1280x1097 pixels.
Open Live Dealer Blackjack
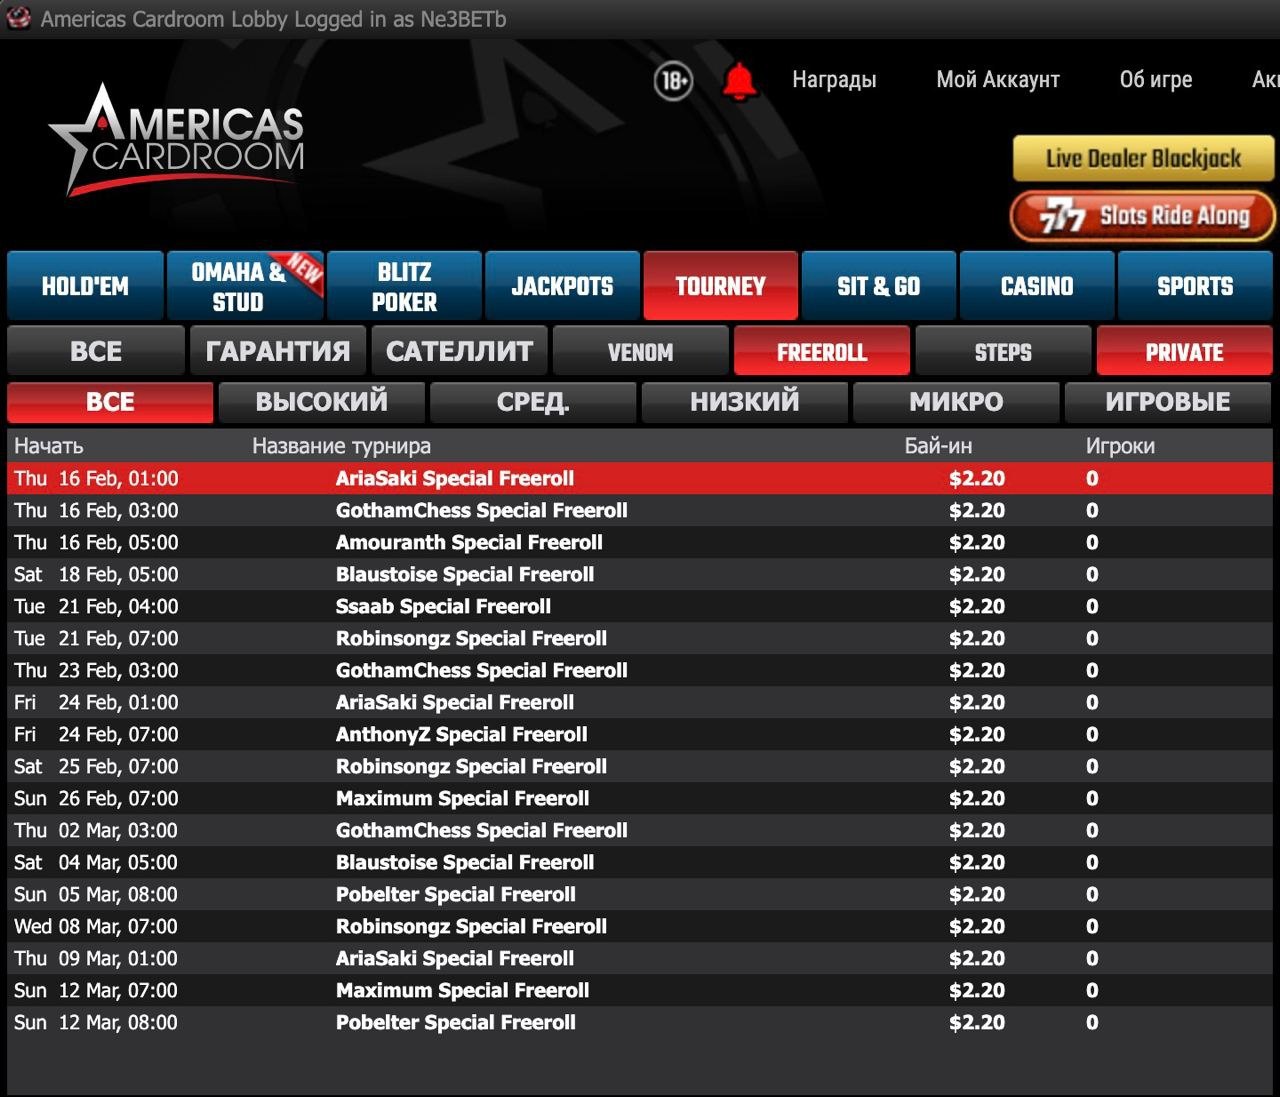click(x=1143, y=158)
